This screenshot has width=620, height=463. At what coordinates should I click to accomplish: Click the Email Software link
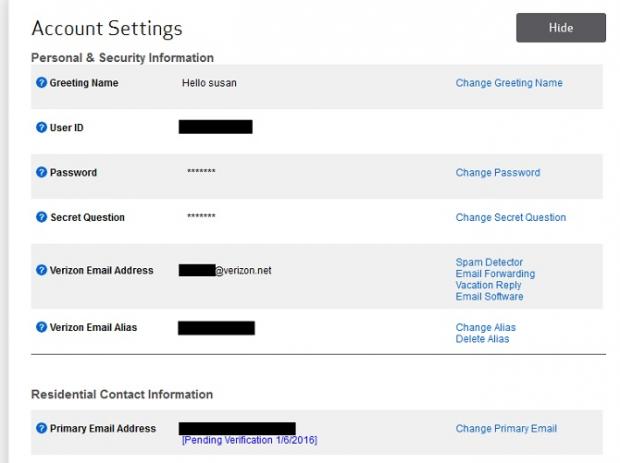tap(489, 296)
